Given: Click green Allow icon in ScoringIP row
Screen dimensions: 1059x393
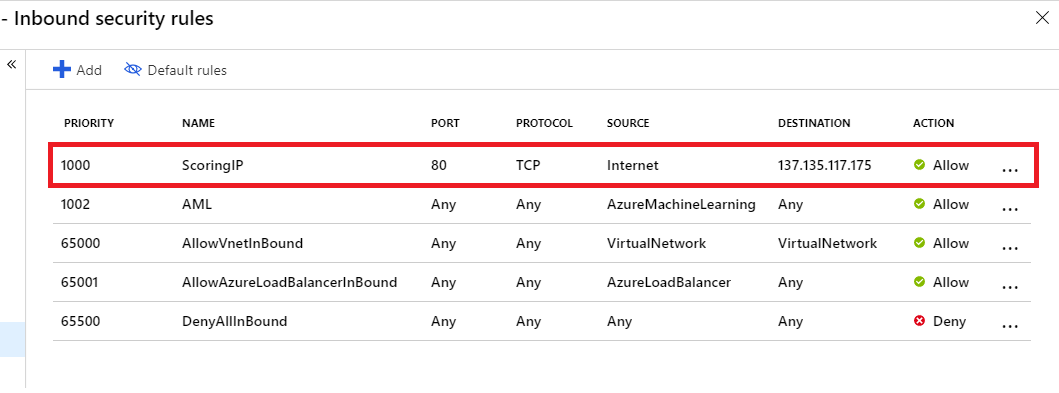Looking at the screenshot, I should [919, 165].
